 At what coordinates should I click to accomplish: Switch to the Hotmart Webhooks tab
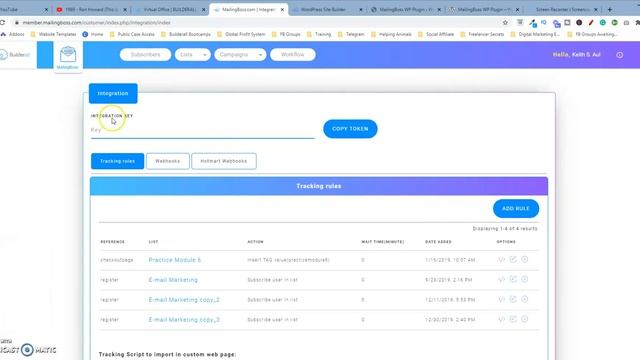[x=224, y=161]
